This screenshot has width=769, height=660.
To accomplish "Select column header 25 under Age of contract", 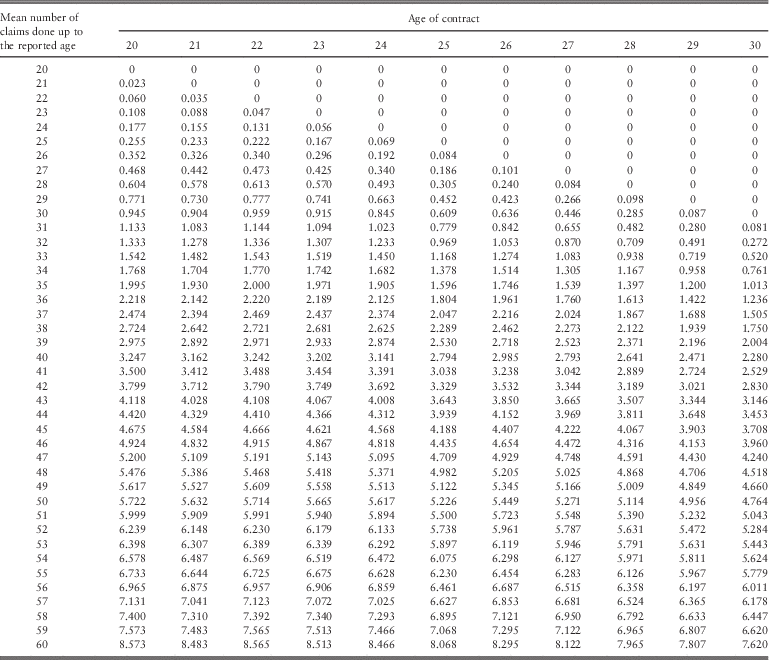I will (443, 45).
